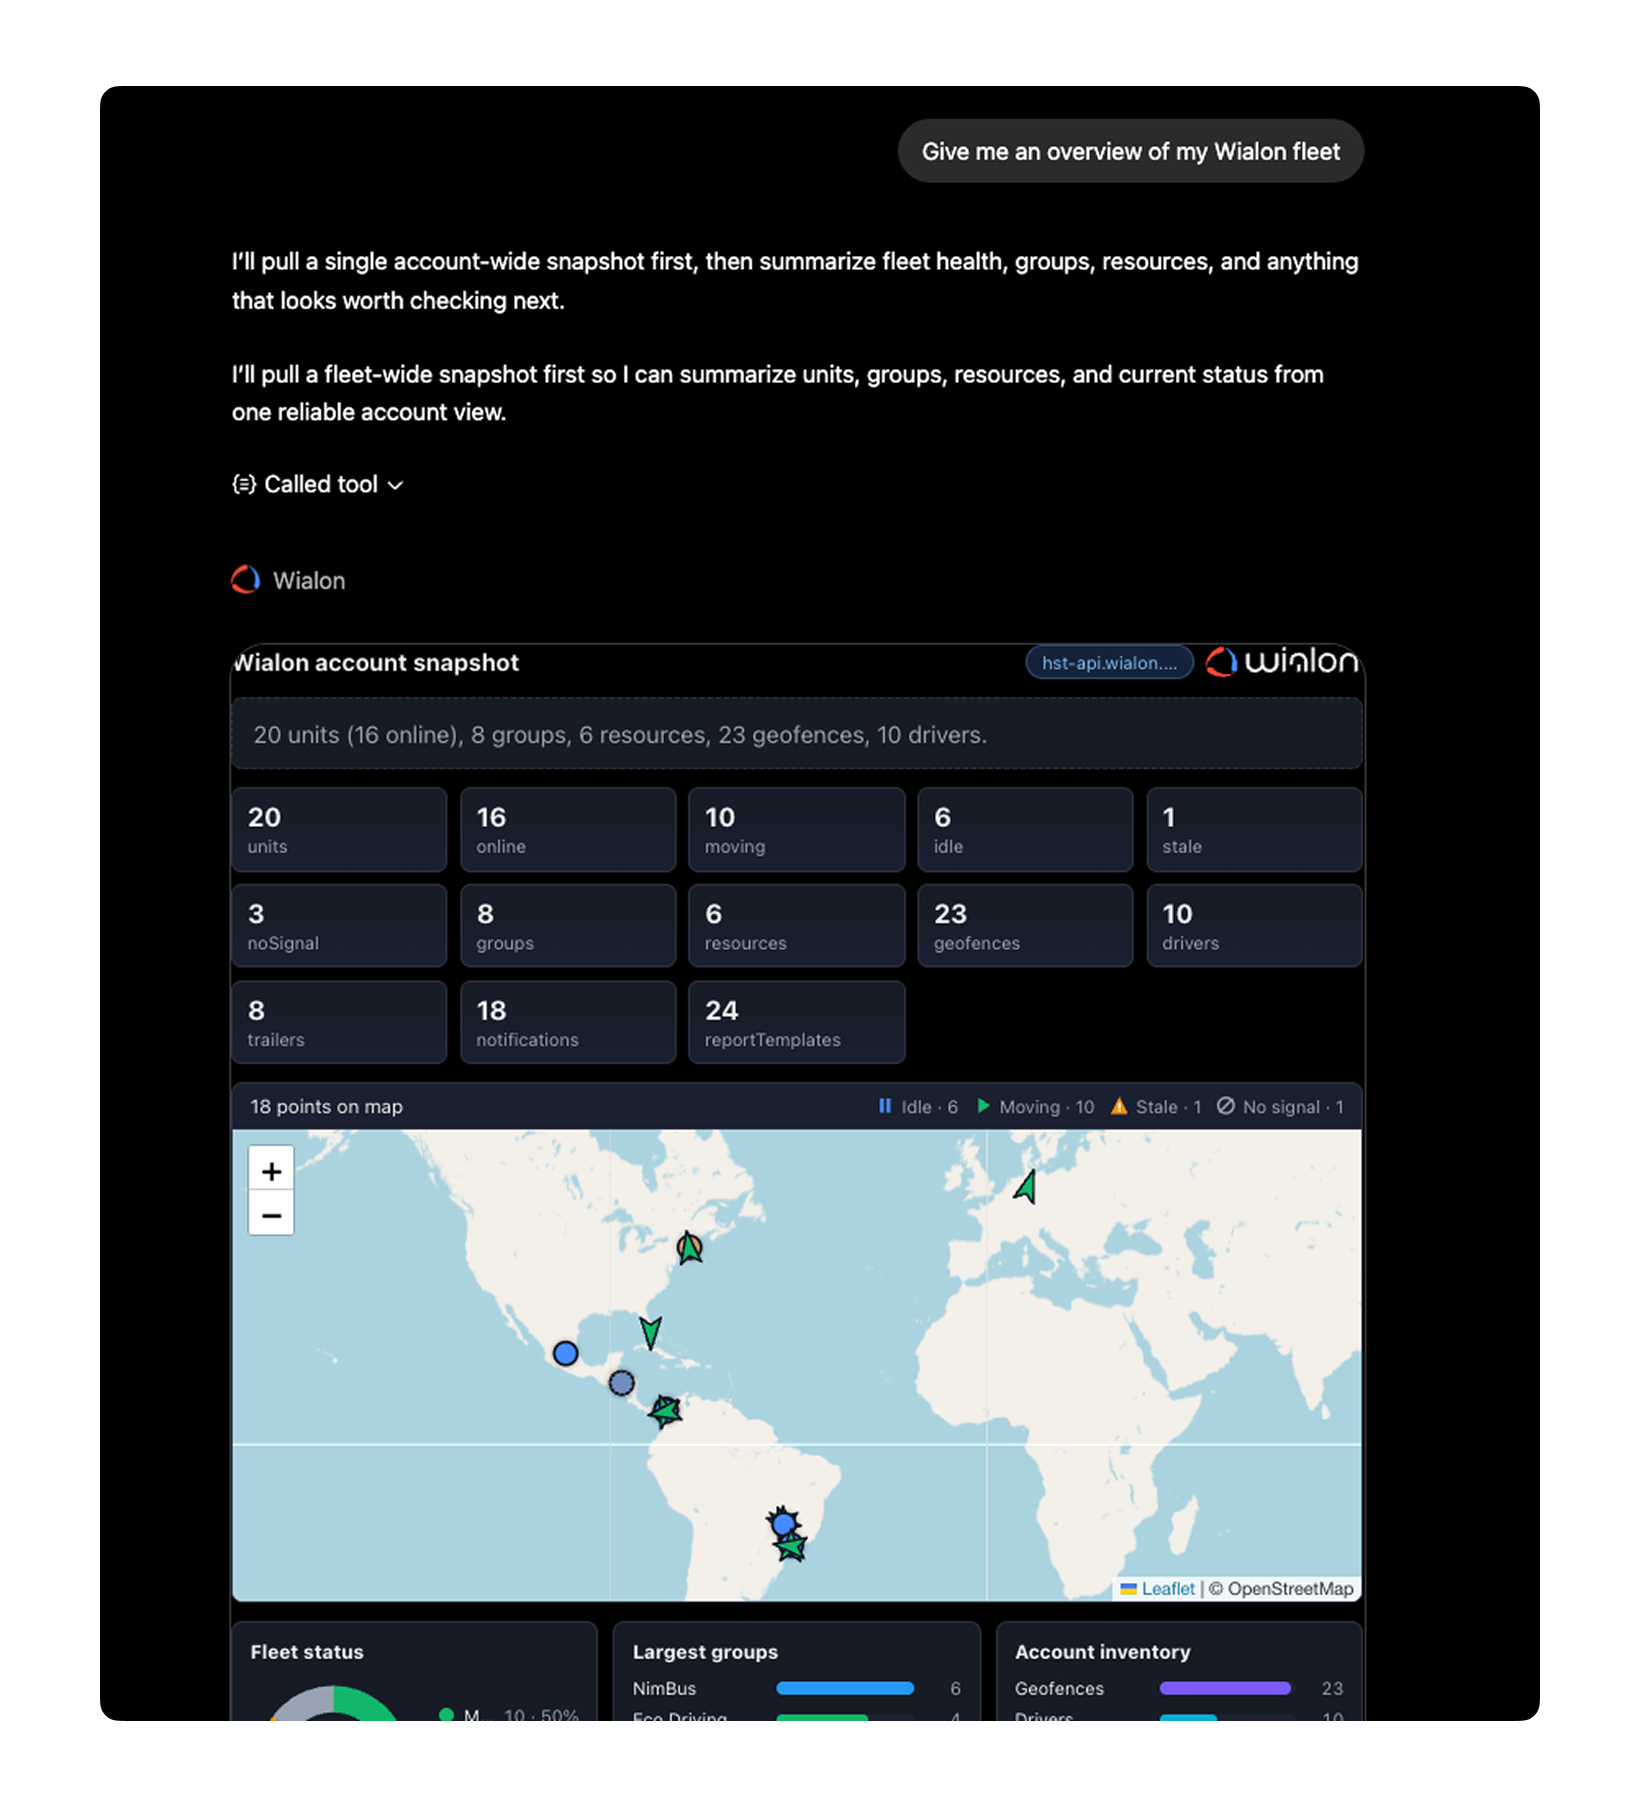The width and height of the screenshot is (1640, 1807).
Task: Open the OpenStreetMap attribution link
Action: click(x=1290, y=1588)
